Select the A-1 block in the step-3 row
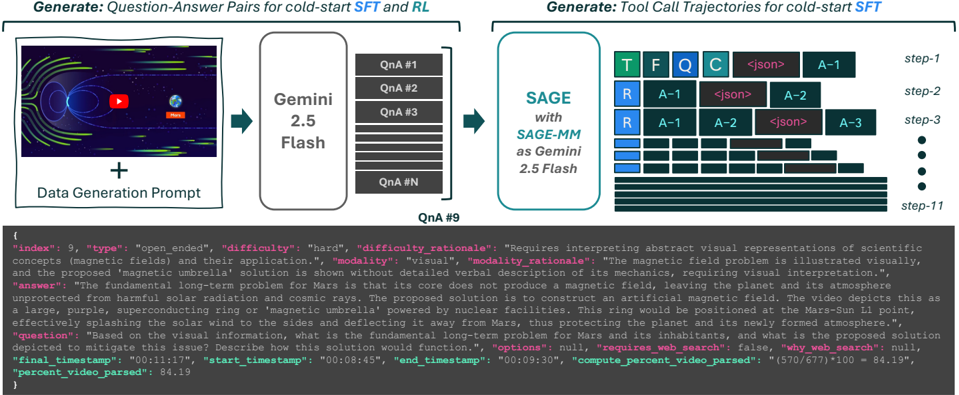 tap(670, 122)
